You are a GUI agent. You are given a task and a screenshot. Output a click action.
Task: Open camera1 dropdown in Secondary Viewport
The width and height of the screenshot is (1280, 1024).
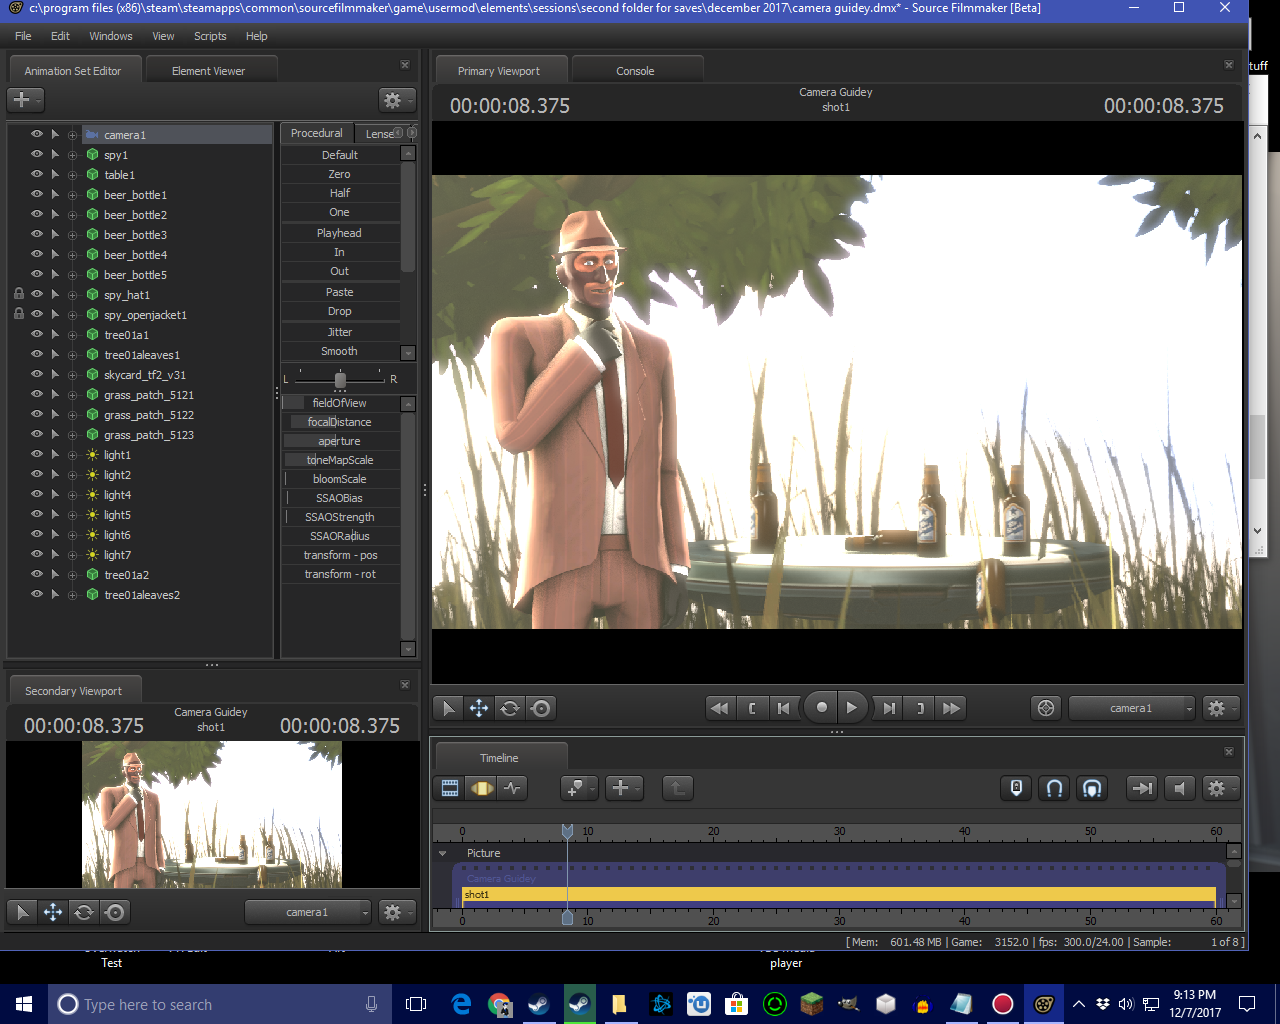pos(308,912)
